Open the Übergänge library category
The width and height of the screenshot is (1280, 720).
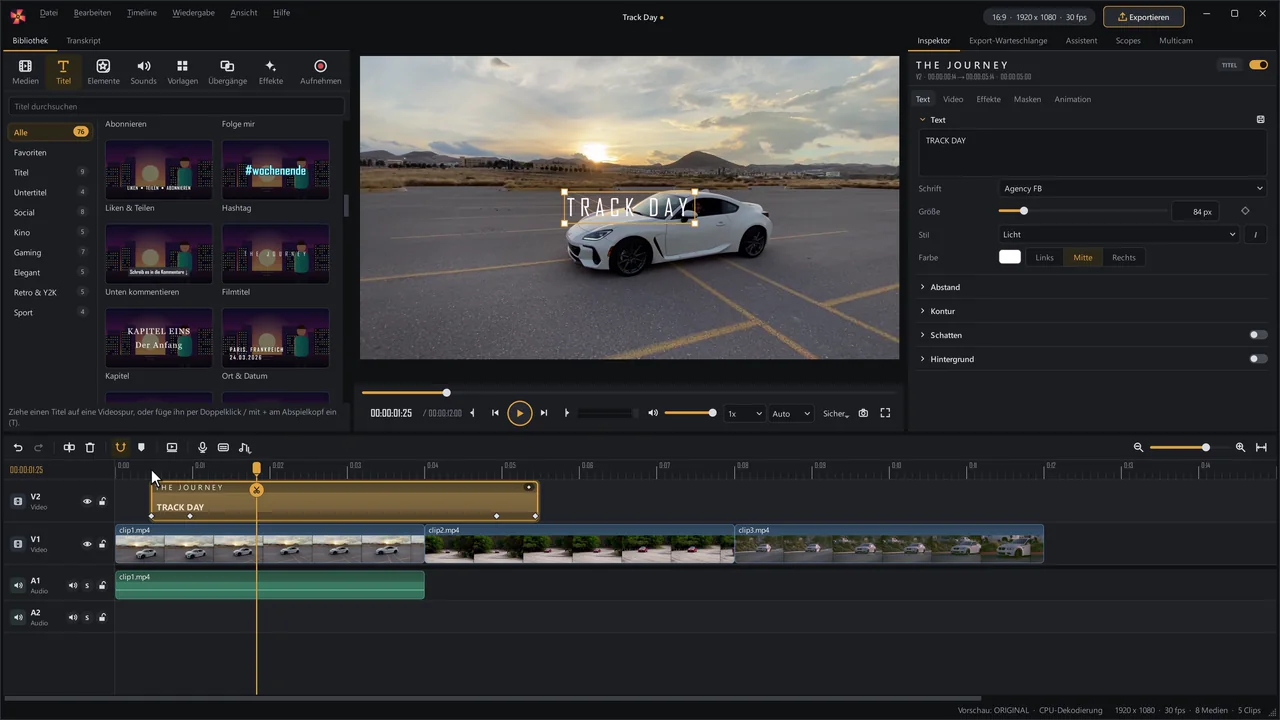pyautogui.click(x=227, y=72)
